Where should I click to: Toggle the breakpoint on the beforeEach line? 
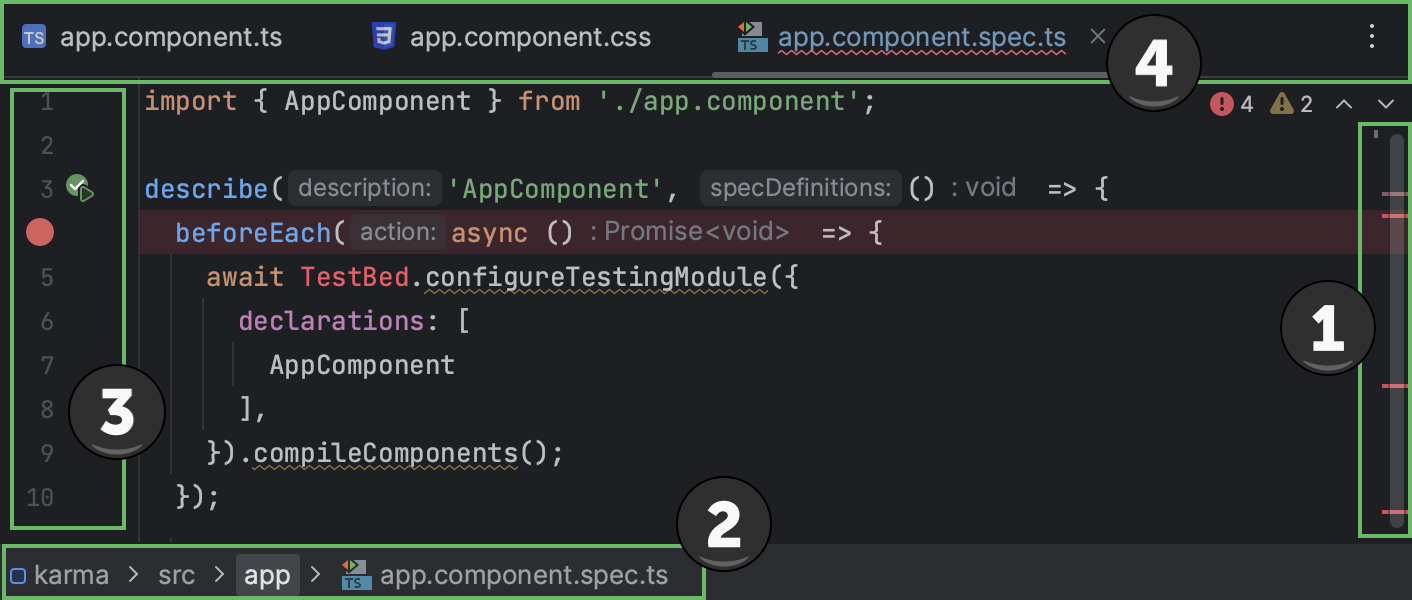click(39, 232)
